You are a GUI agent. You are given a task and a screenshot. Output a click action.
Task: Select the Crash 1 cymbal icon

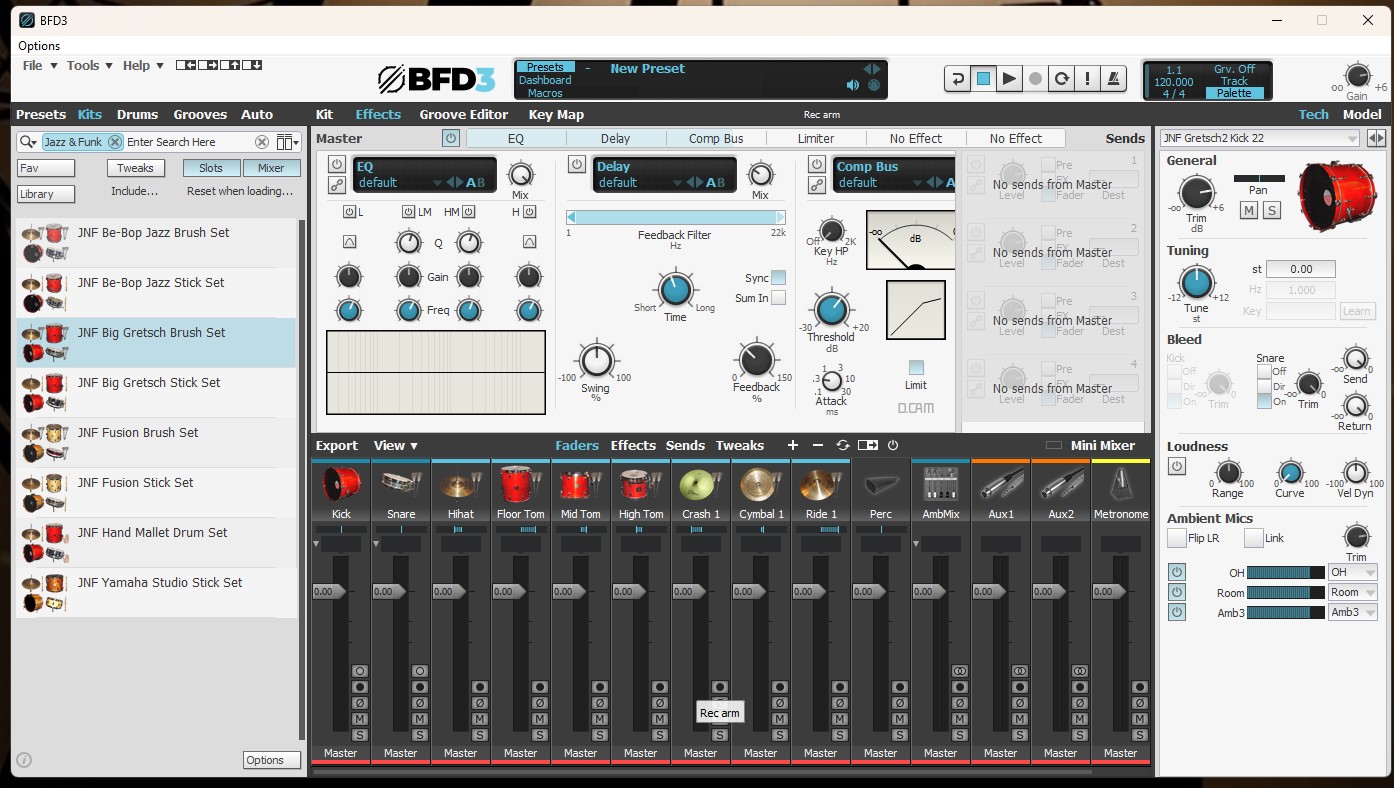701,486
